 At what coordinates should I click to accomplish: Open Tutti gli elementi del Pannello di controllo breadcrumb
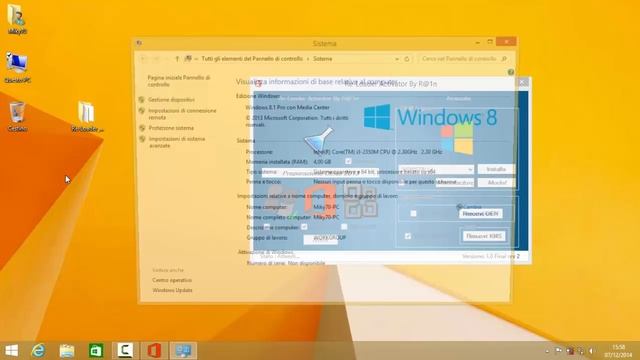click(x=252, y=59)
